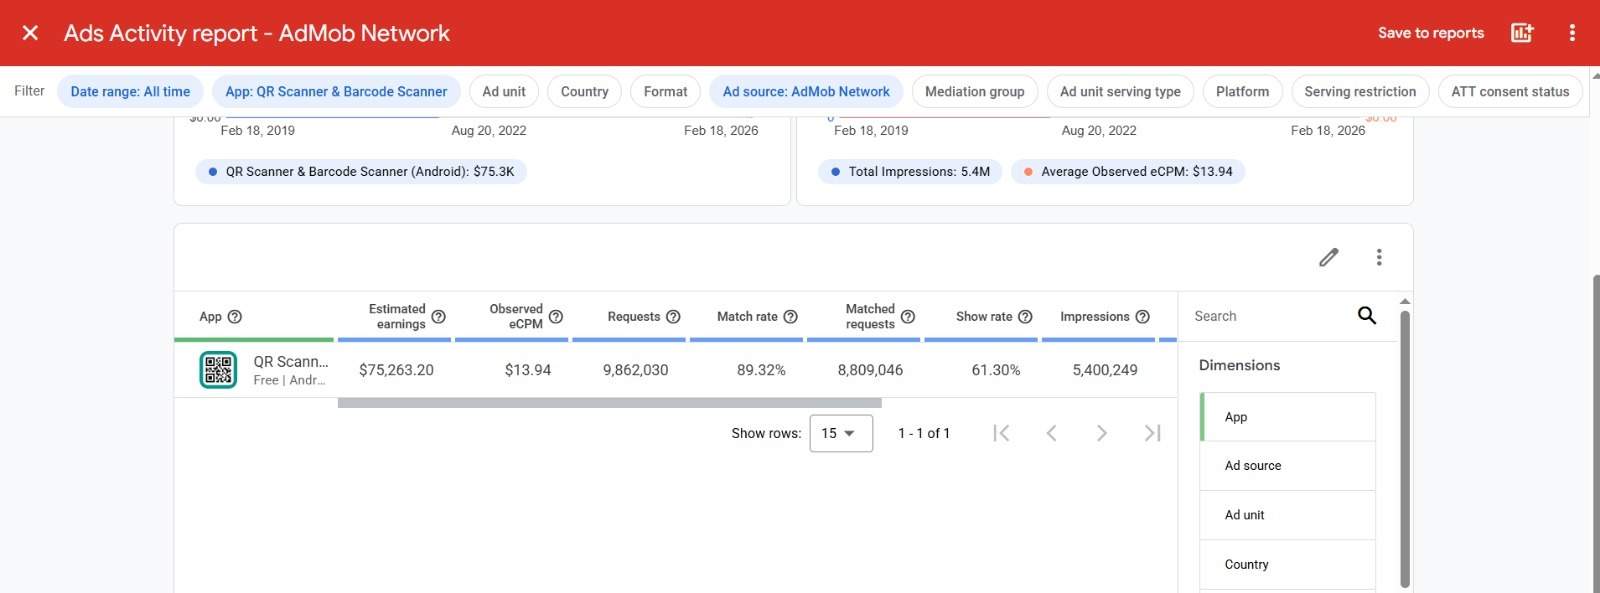1600x593 pixels.
Task: Toggle QR Scanner Android earnings legend chip
Action: click(x=361, y=172)
